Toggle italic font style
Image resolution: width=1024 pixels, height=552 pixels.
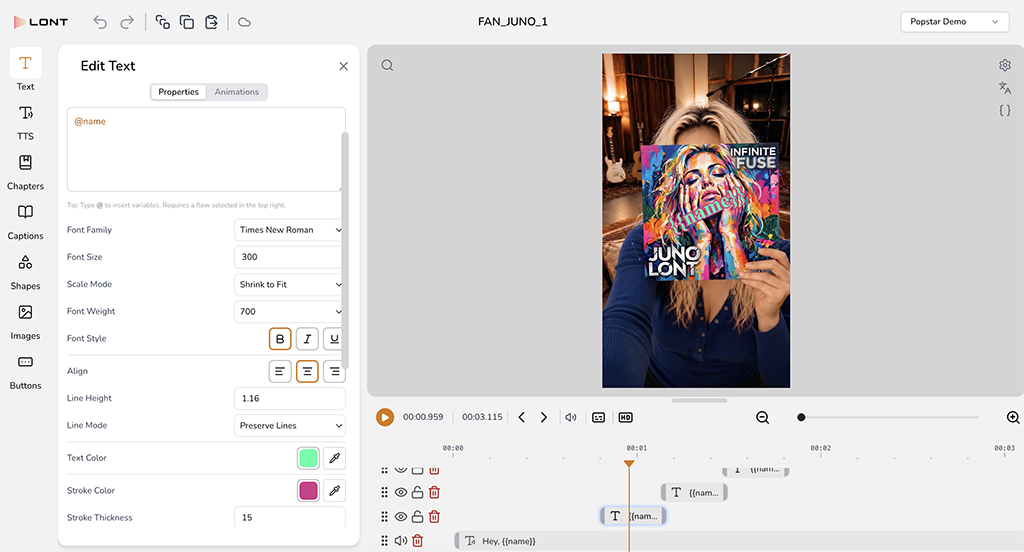(x=307, y=339)
